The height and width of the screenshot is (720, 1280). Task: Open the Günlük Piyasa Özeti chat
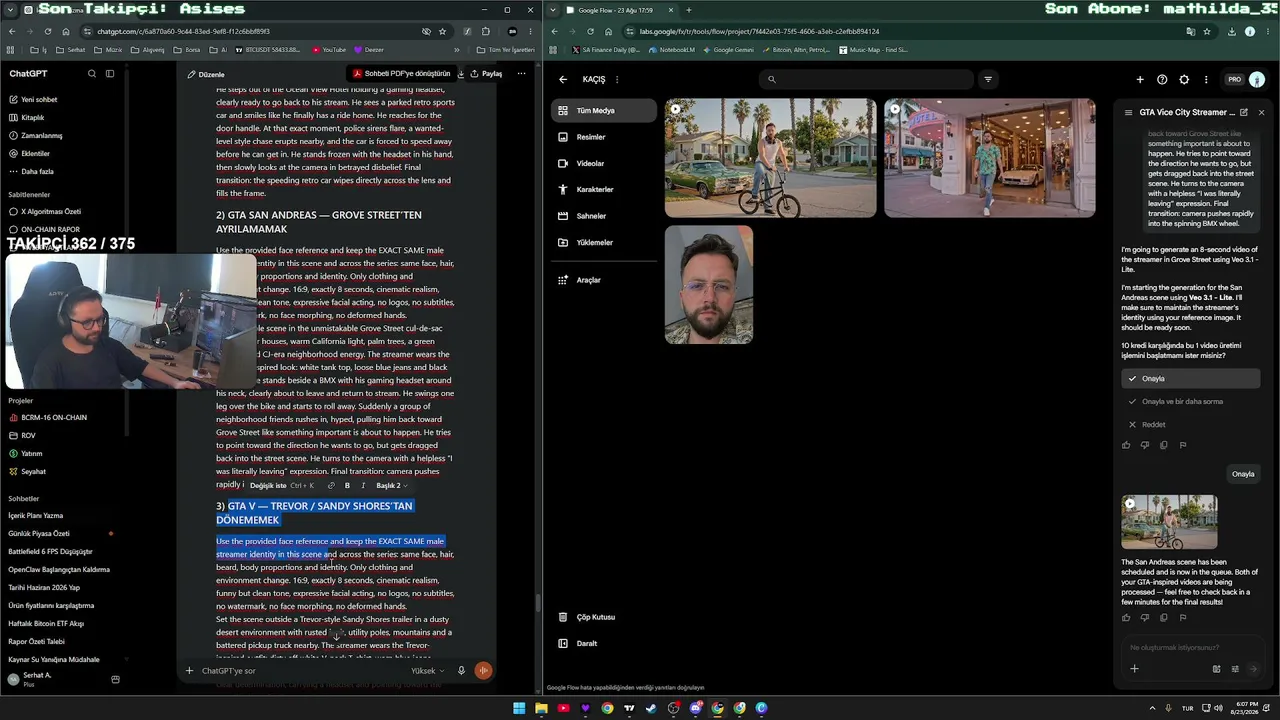click(39, 534)
